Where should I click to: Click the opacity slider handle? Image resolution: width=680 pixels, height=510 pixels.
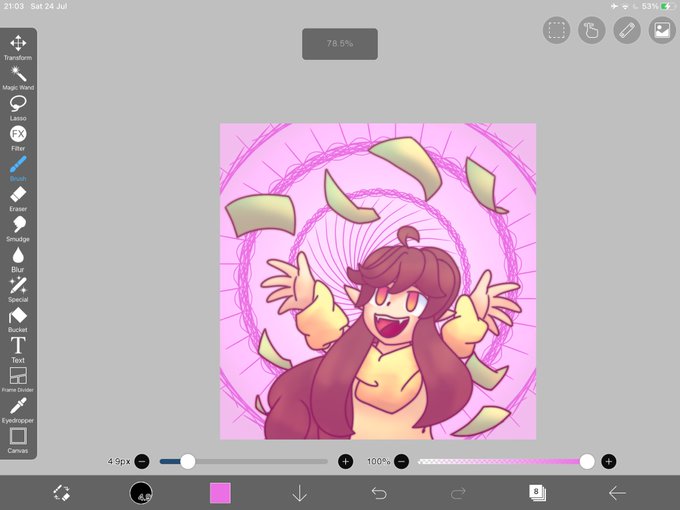(x=587, y=461)
